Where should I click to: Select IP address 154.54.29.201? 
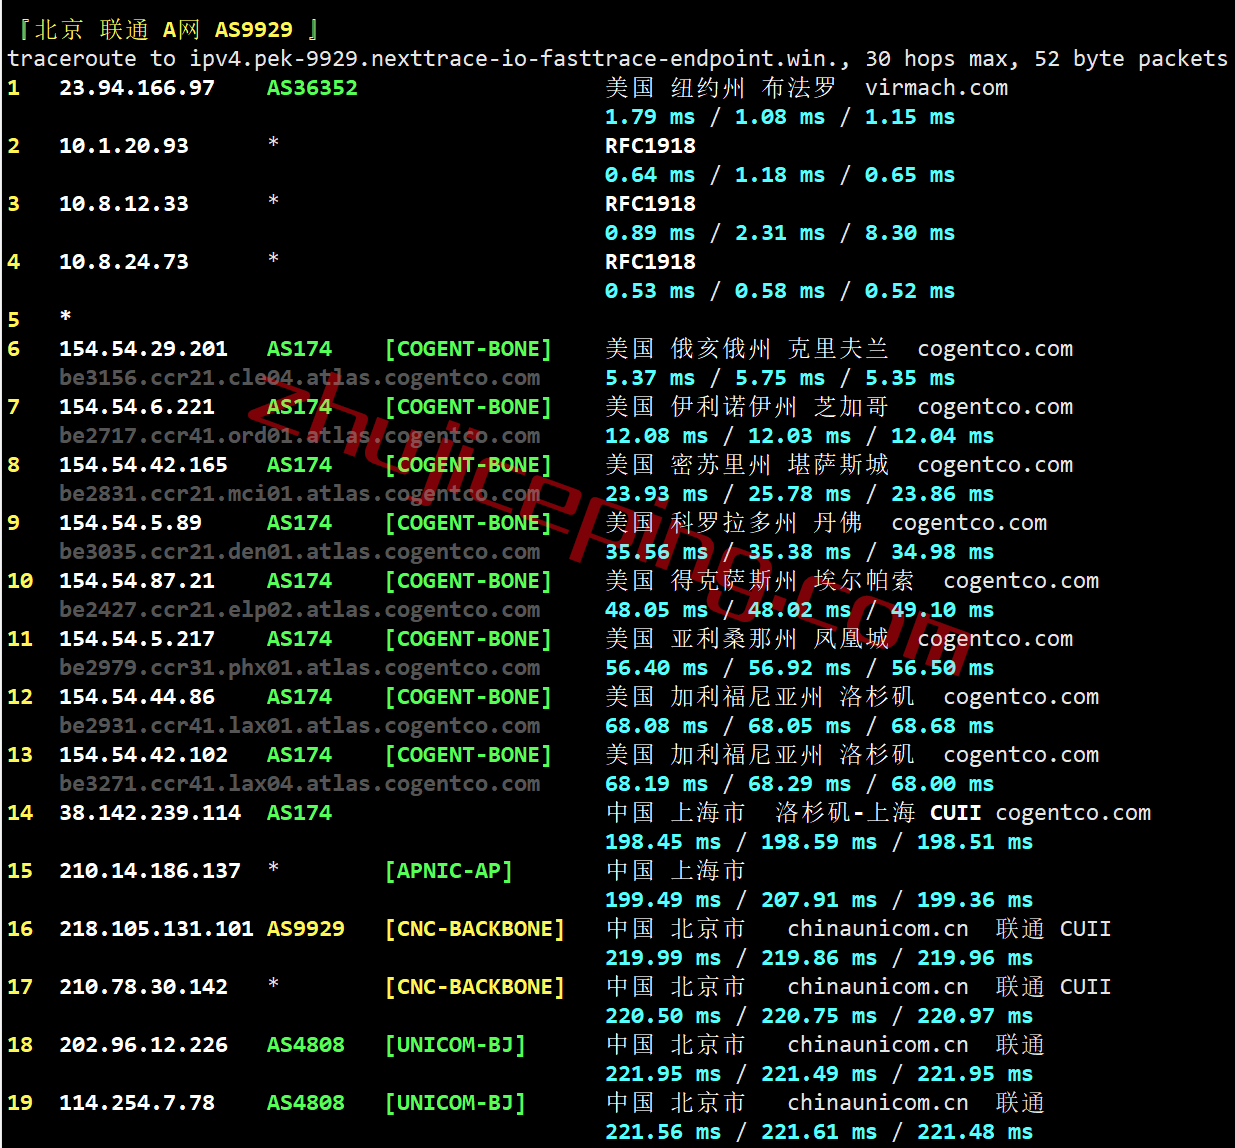tap(143, 349)
